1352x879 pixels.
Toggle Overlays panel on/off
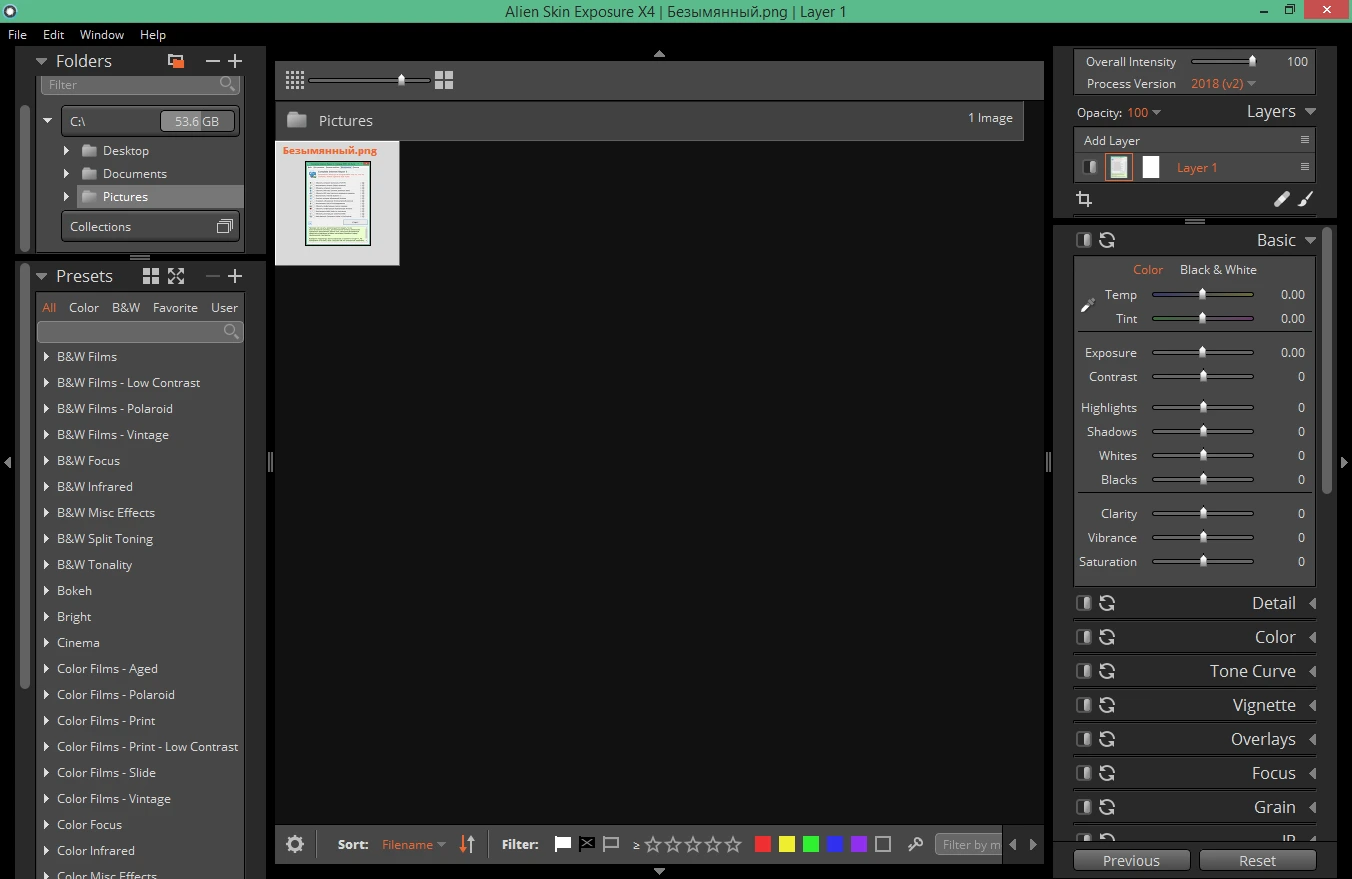tap(1083, 739)
